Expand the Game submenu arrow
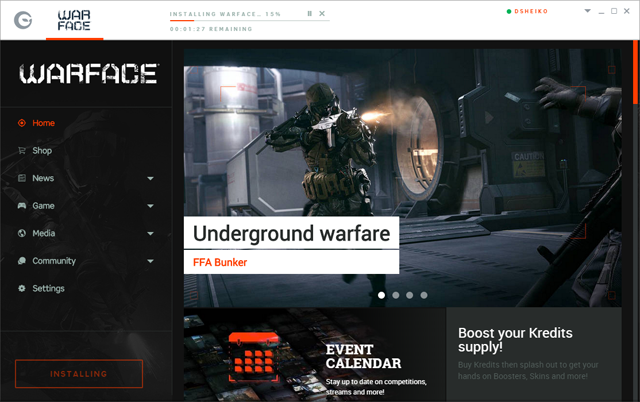The image size is (640, 402). pyautogui.click(x=151, y=206)
